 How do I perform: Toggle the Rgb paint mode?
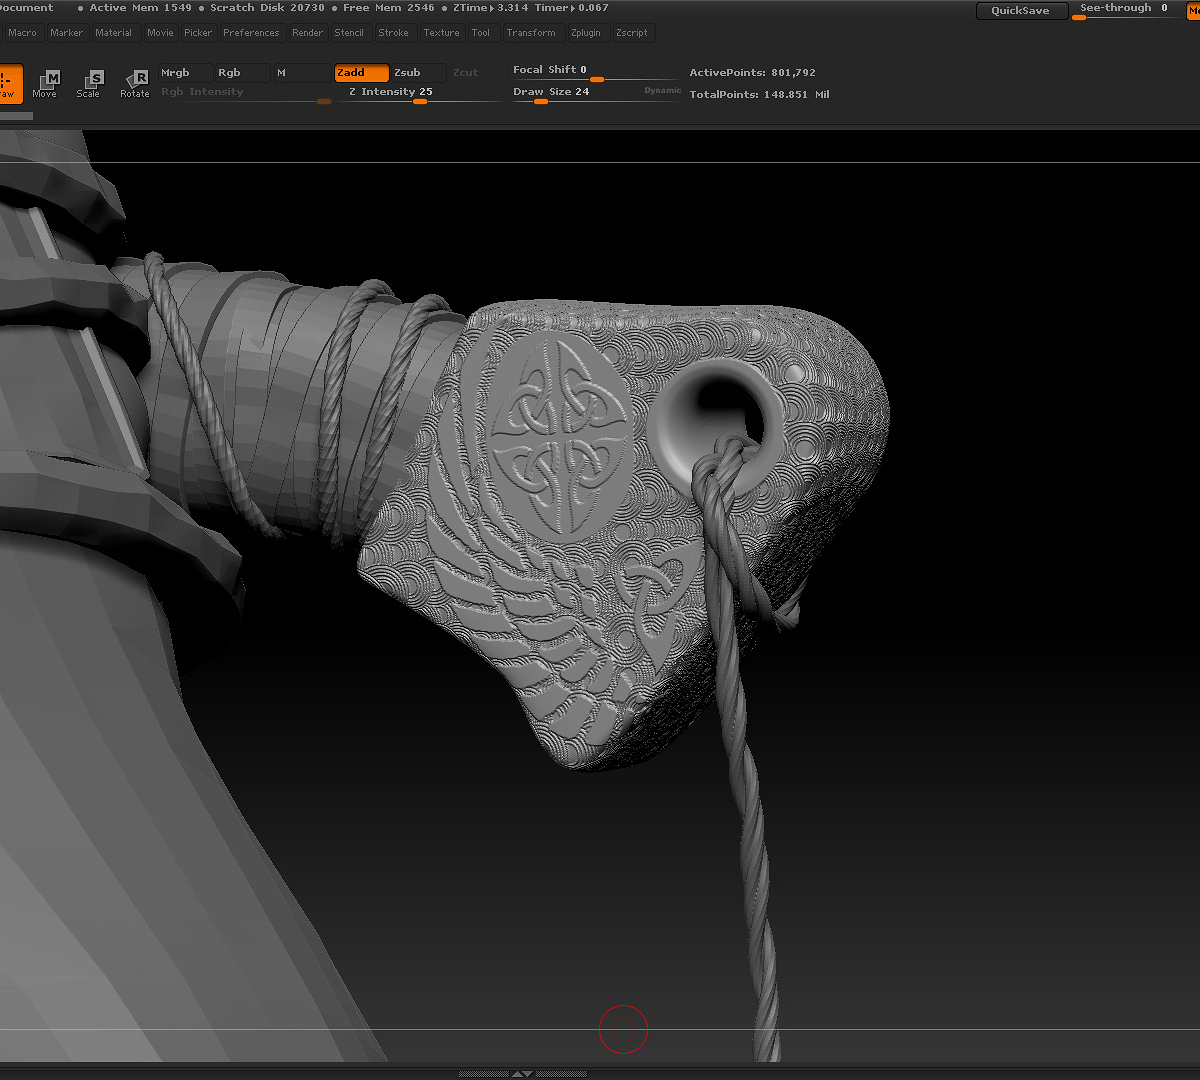243,73
